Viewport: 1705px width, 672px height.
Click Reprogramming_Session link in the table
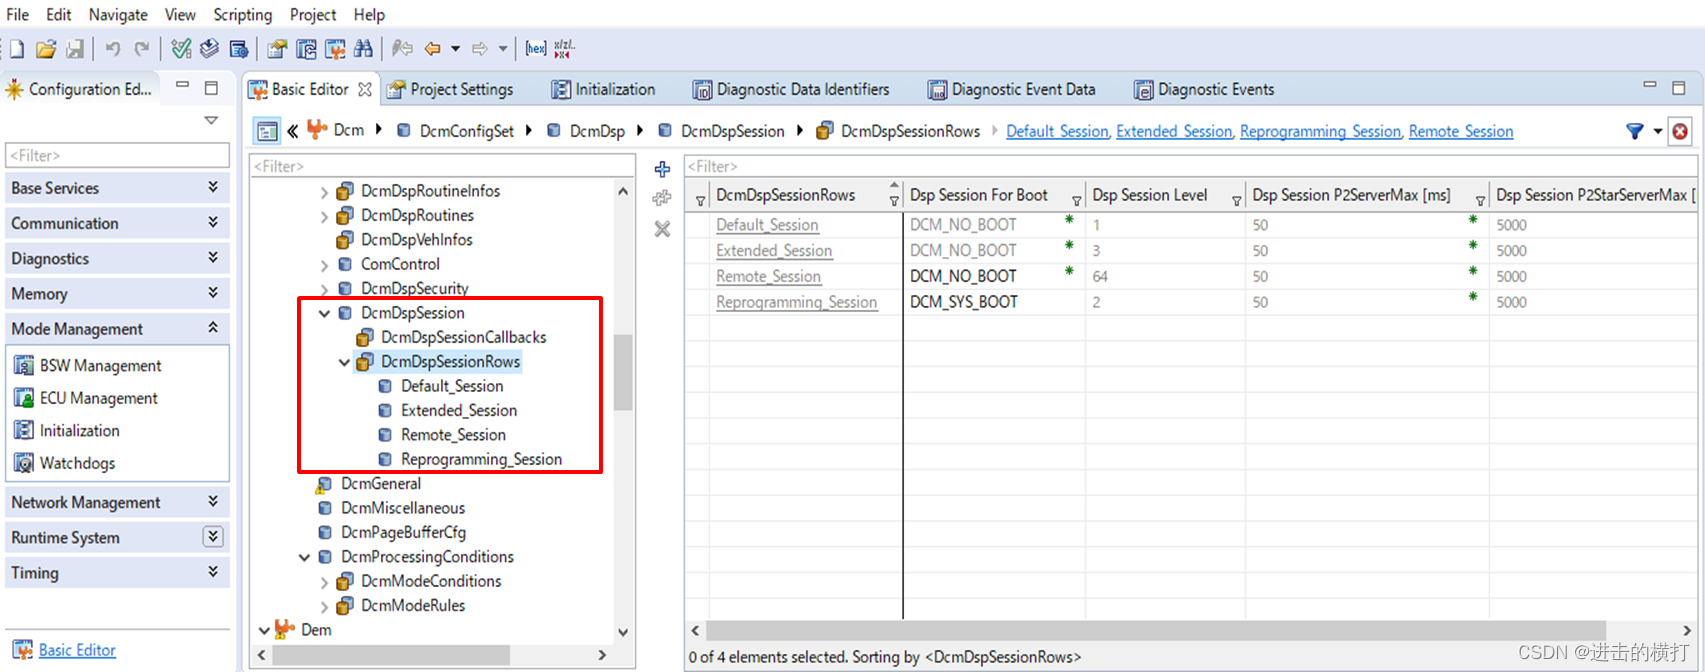(797, 302)
